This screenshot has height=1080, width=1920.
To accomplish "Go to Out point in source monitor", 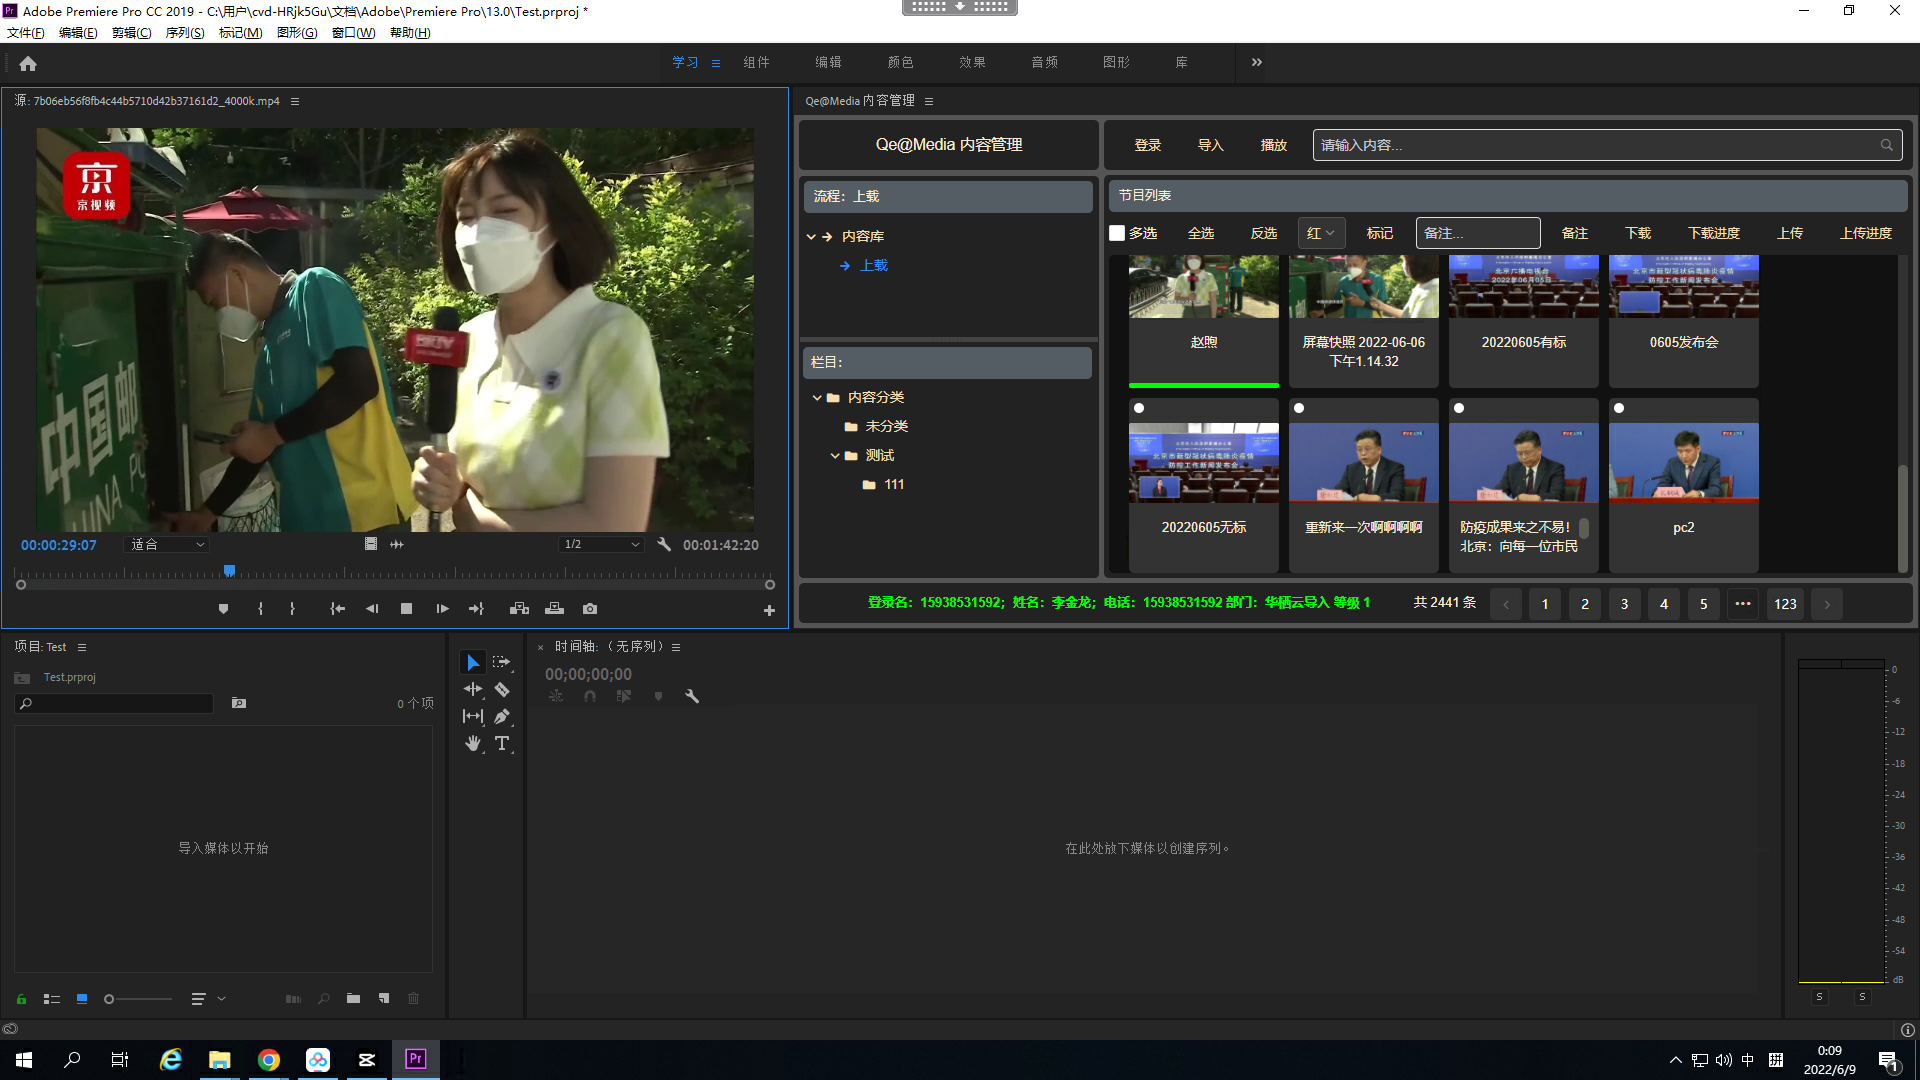I will coord(476,608).
